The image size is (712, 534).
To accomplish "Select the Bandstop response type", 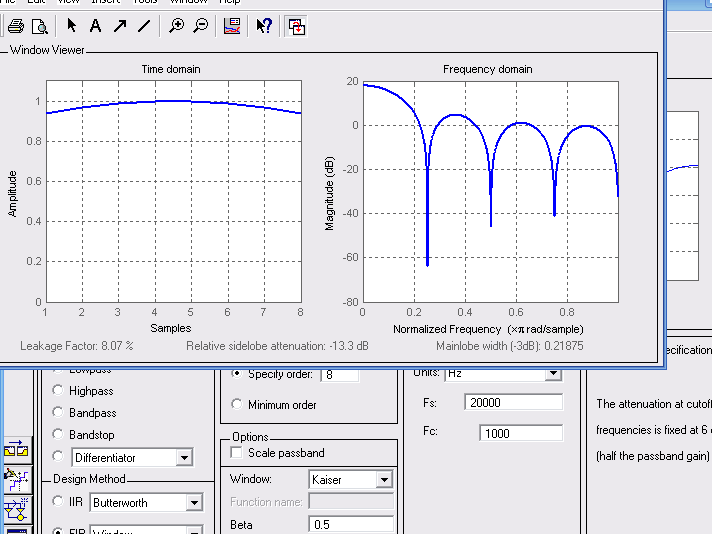I will tap(58, 435).
